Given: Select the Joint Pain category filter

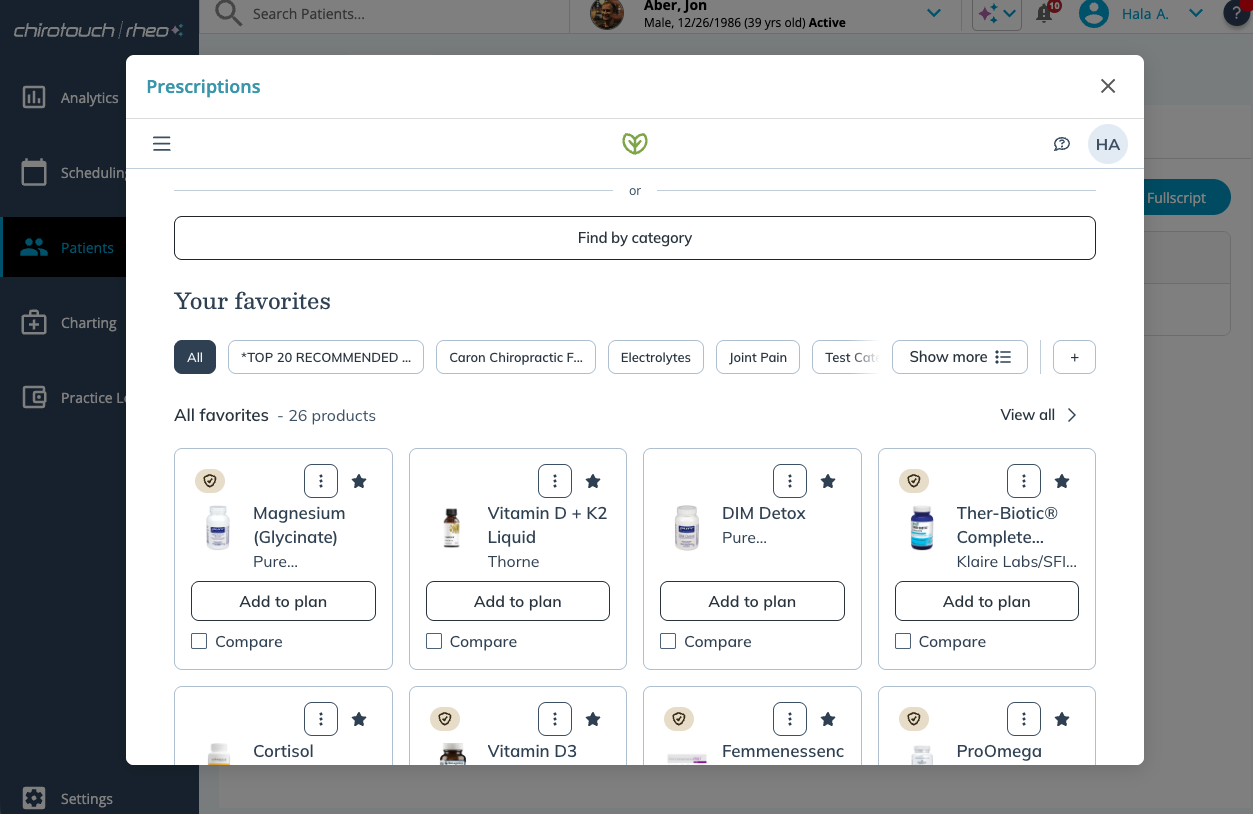Looking at the screenshot, I should [x=757, y=357].
